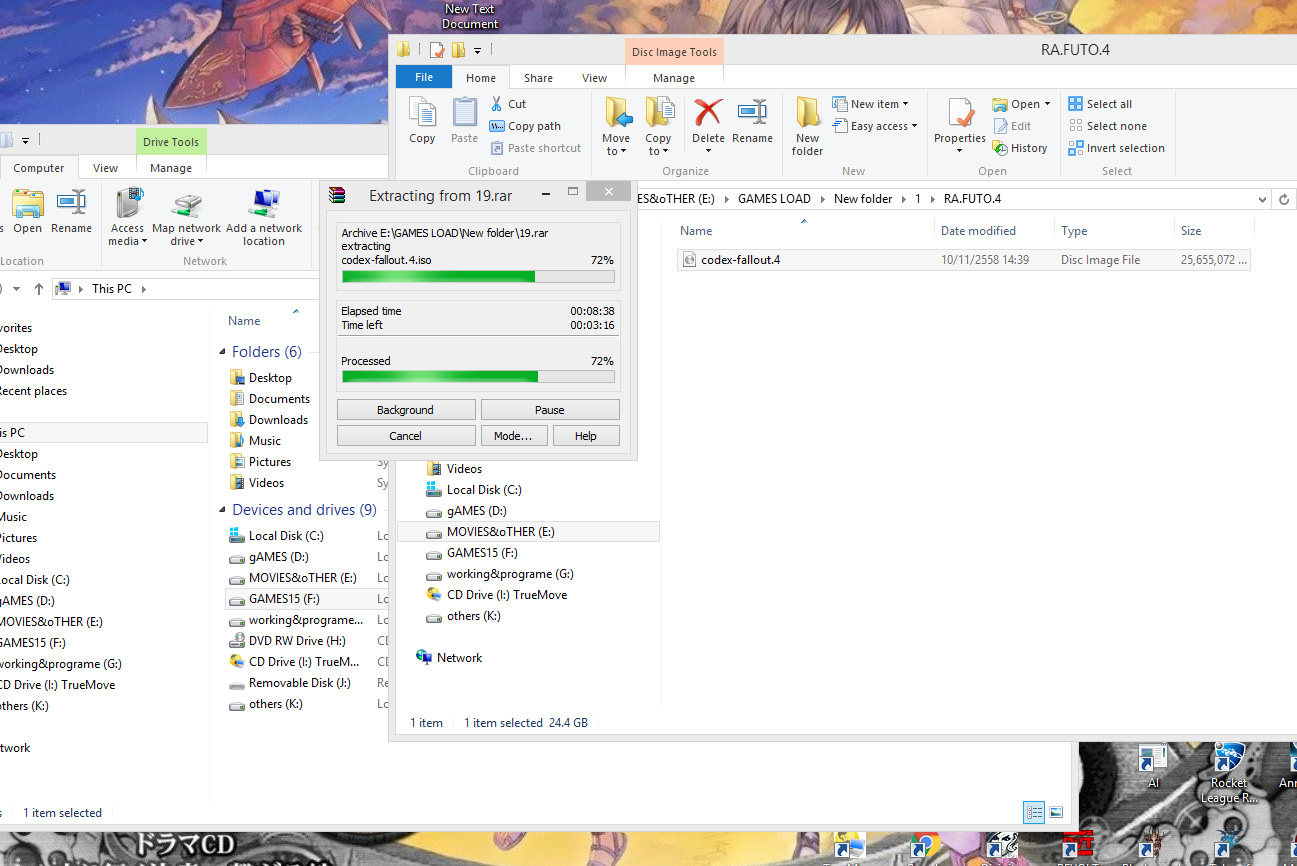This screenshot has height=866, width=1297.
Task: Select the Cut scissors command
Action: point(507,104)
